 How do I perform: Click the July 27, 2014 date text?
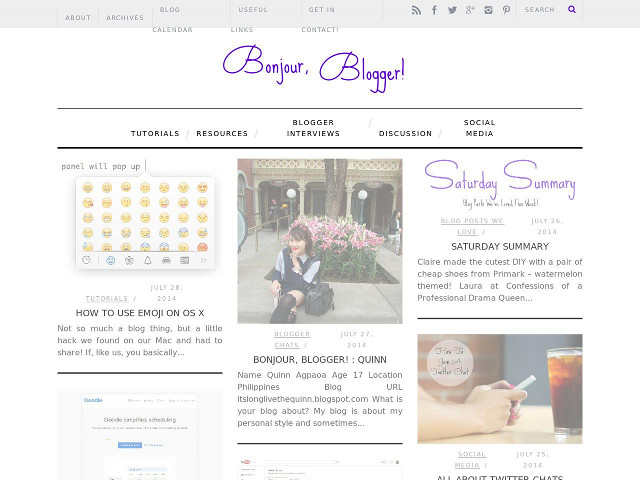[x=356, y=340]
